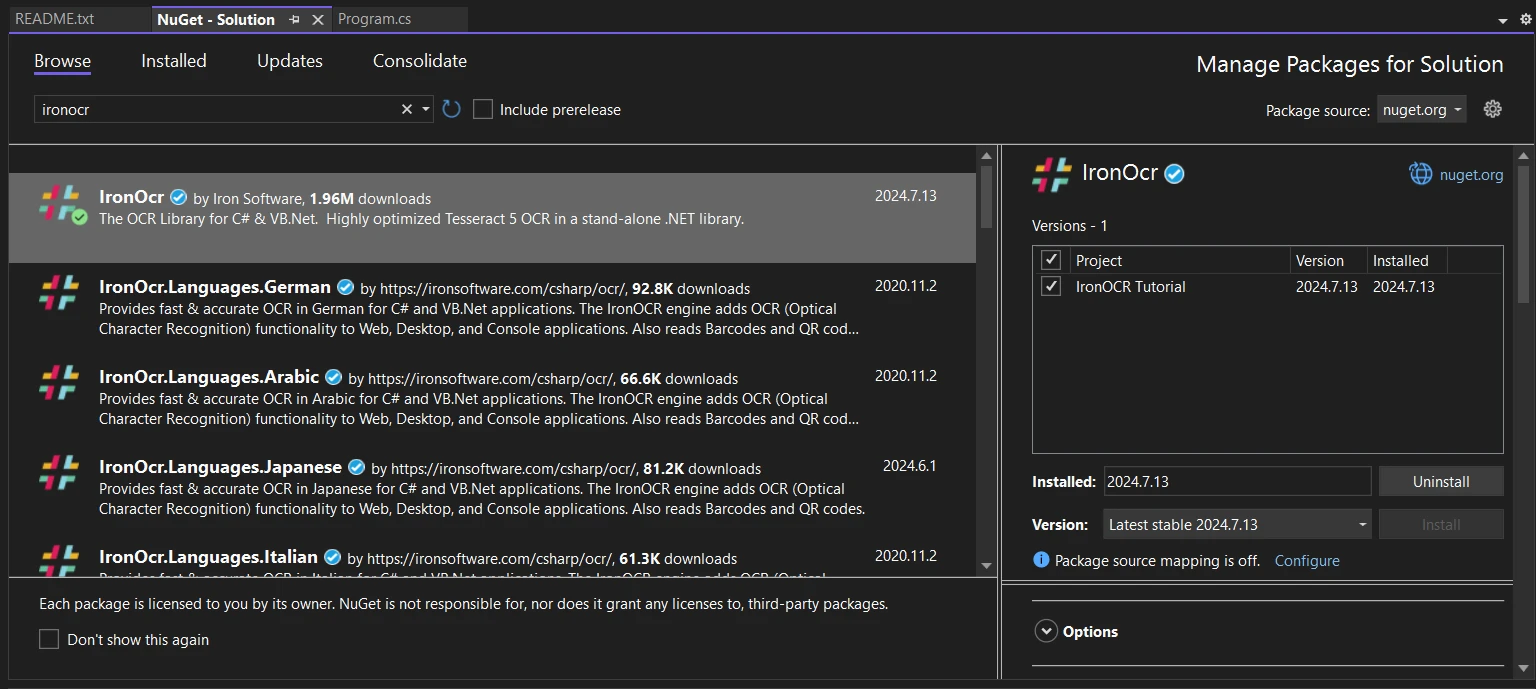1536x689 pixels.
Task: Open the Program.cs document tab
Action: pyautogui.click(x=374, y=19)
